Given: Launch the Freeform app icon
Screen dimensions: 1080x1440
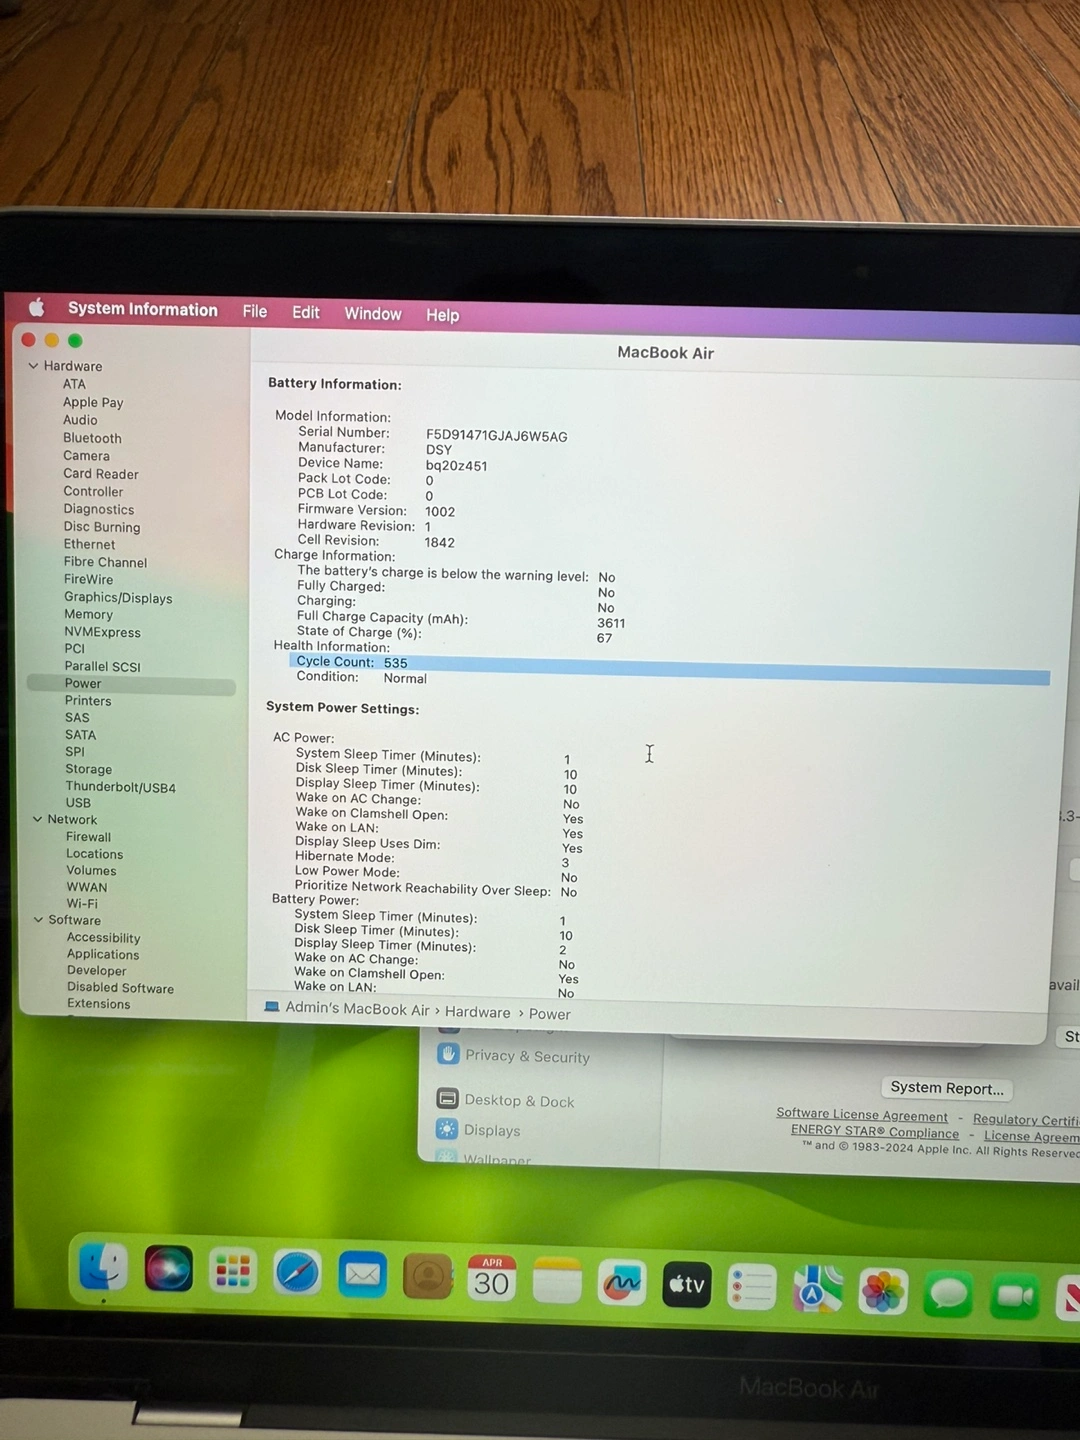Looking at the screenshot, I should pos(622,1283).
